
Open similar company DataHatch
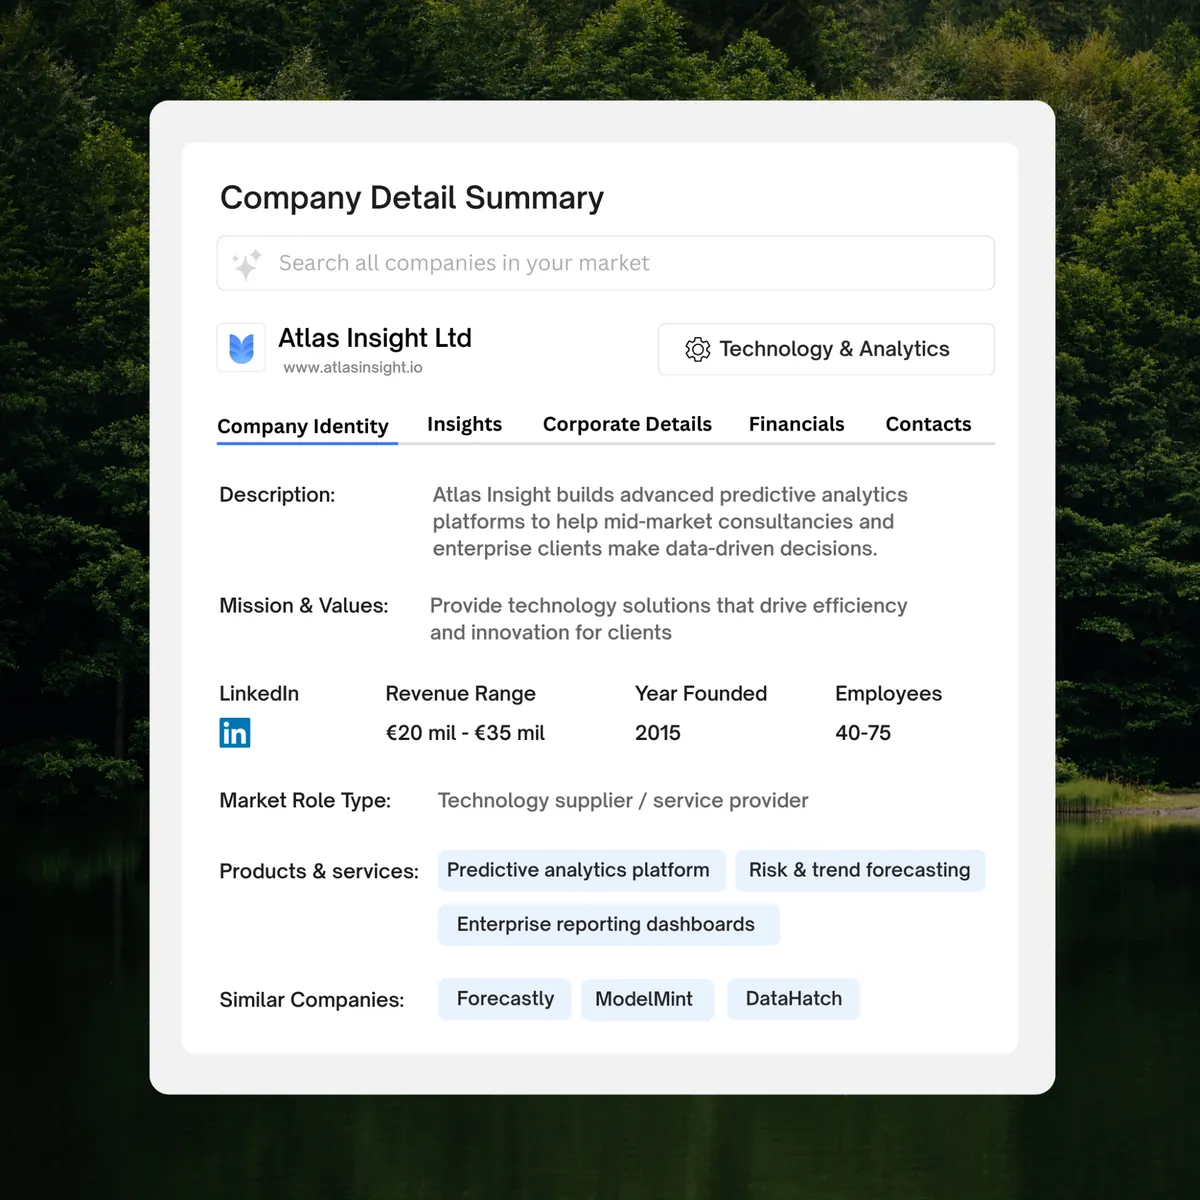[793, 999]
